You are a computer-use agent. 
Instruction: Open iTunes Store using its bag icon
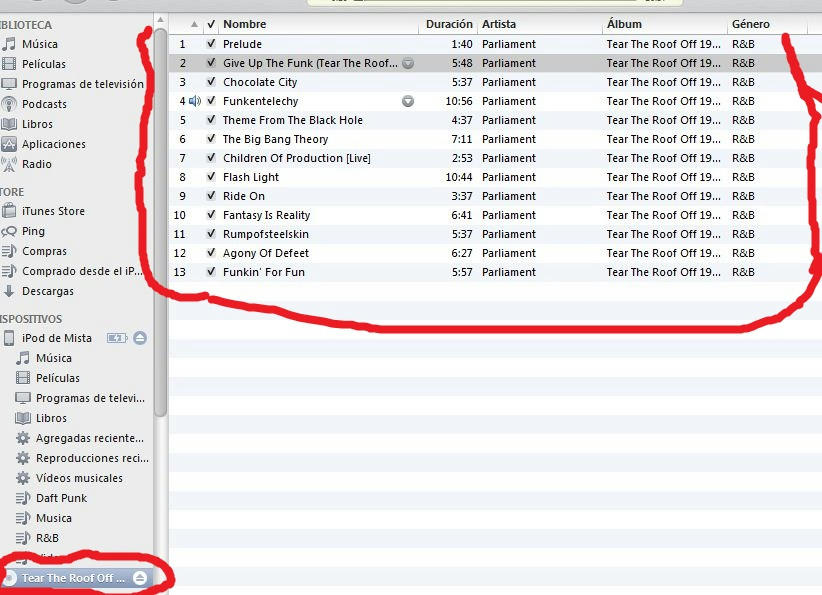tap(9, 211)
